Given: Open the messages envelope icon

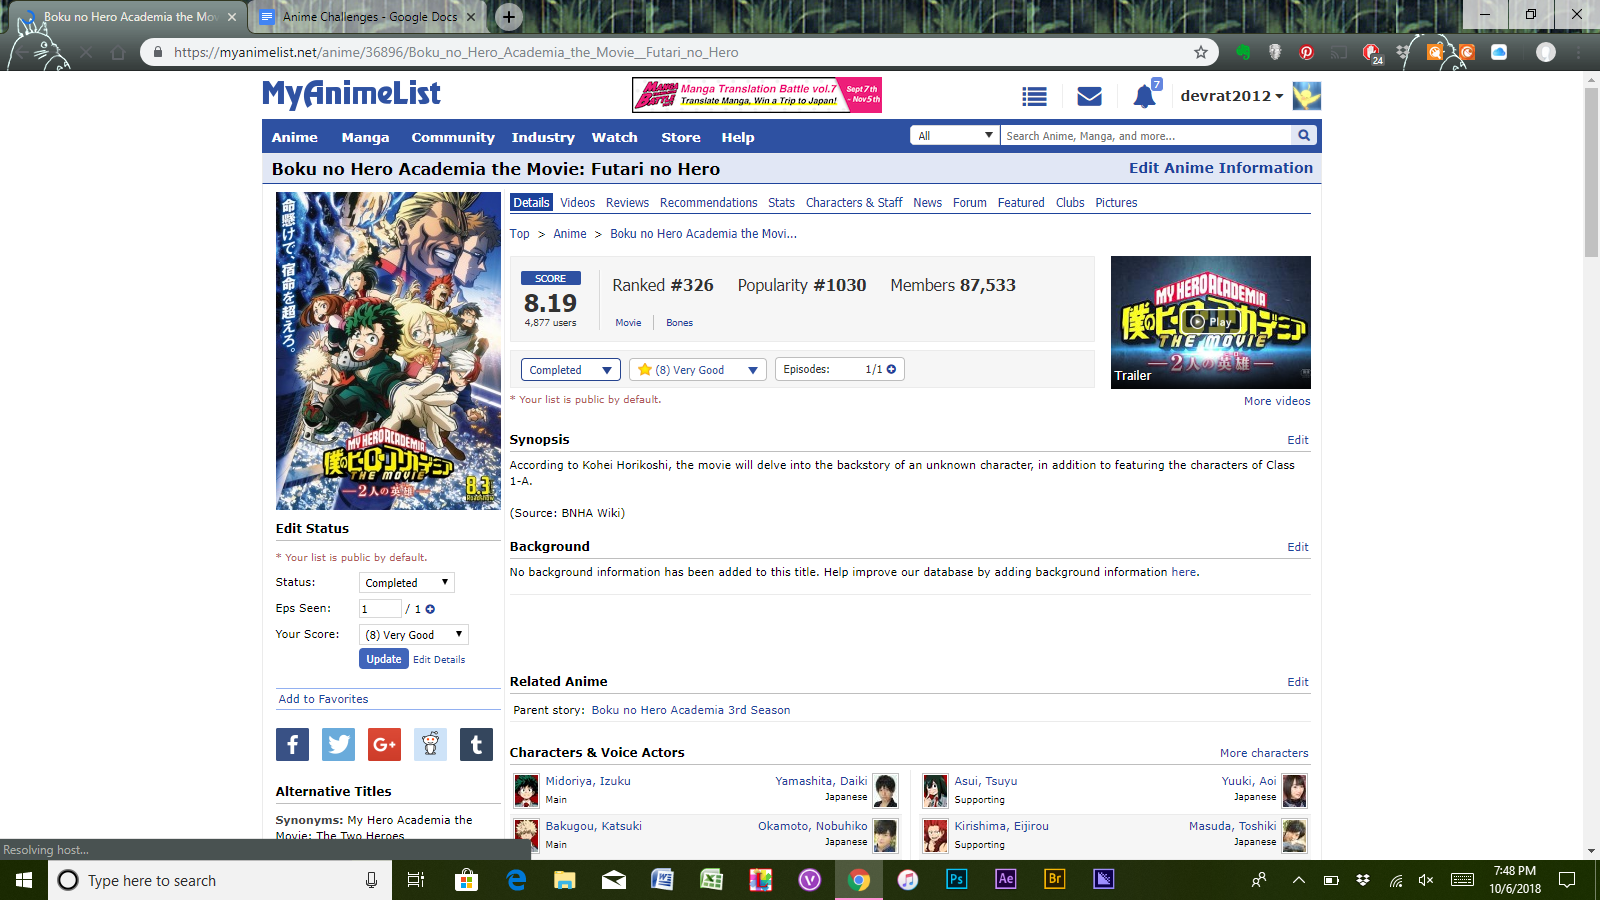Looking at the screenshot, I should click(1089, 96).
